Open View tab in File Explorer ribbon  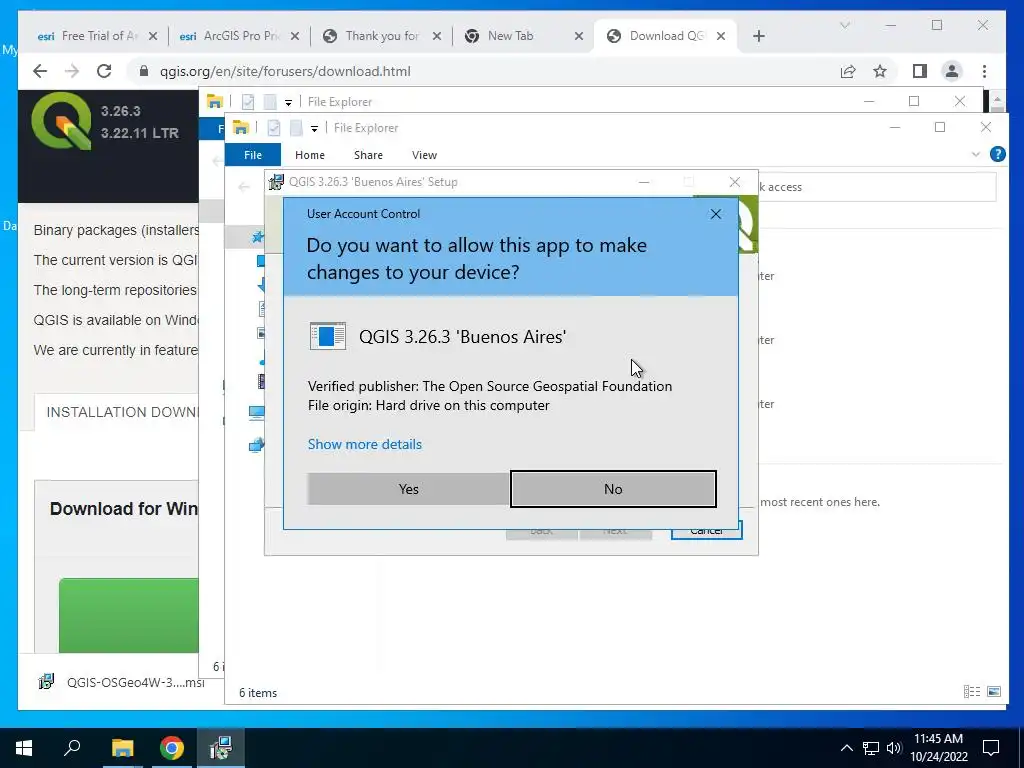[424, 155]
